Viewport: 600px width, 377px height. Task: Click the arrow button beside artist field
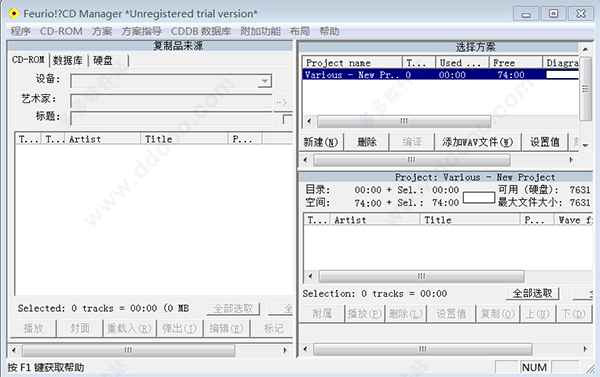[282, 102]
